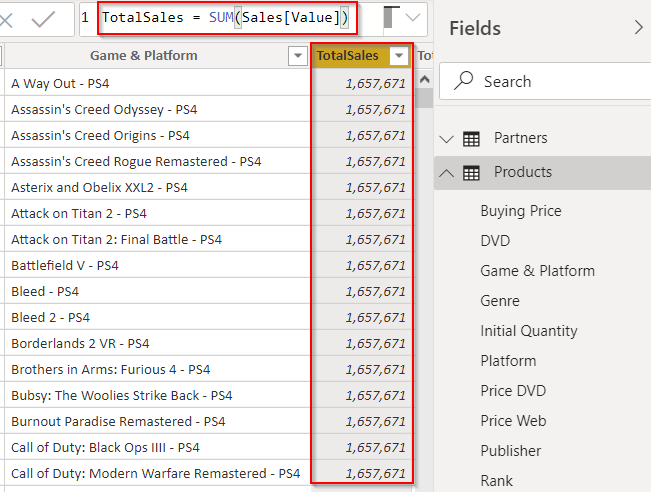Click the magnifier icon in Fields search

461,82
